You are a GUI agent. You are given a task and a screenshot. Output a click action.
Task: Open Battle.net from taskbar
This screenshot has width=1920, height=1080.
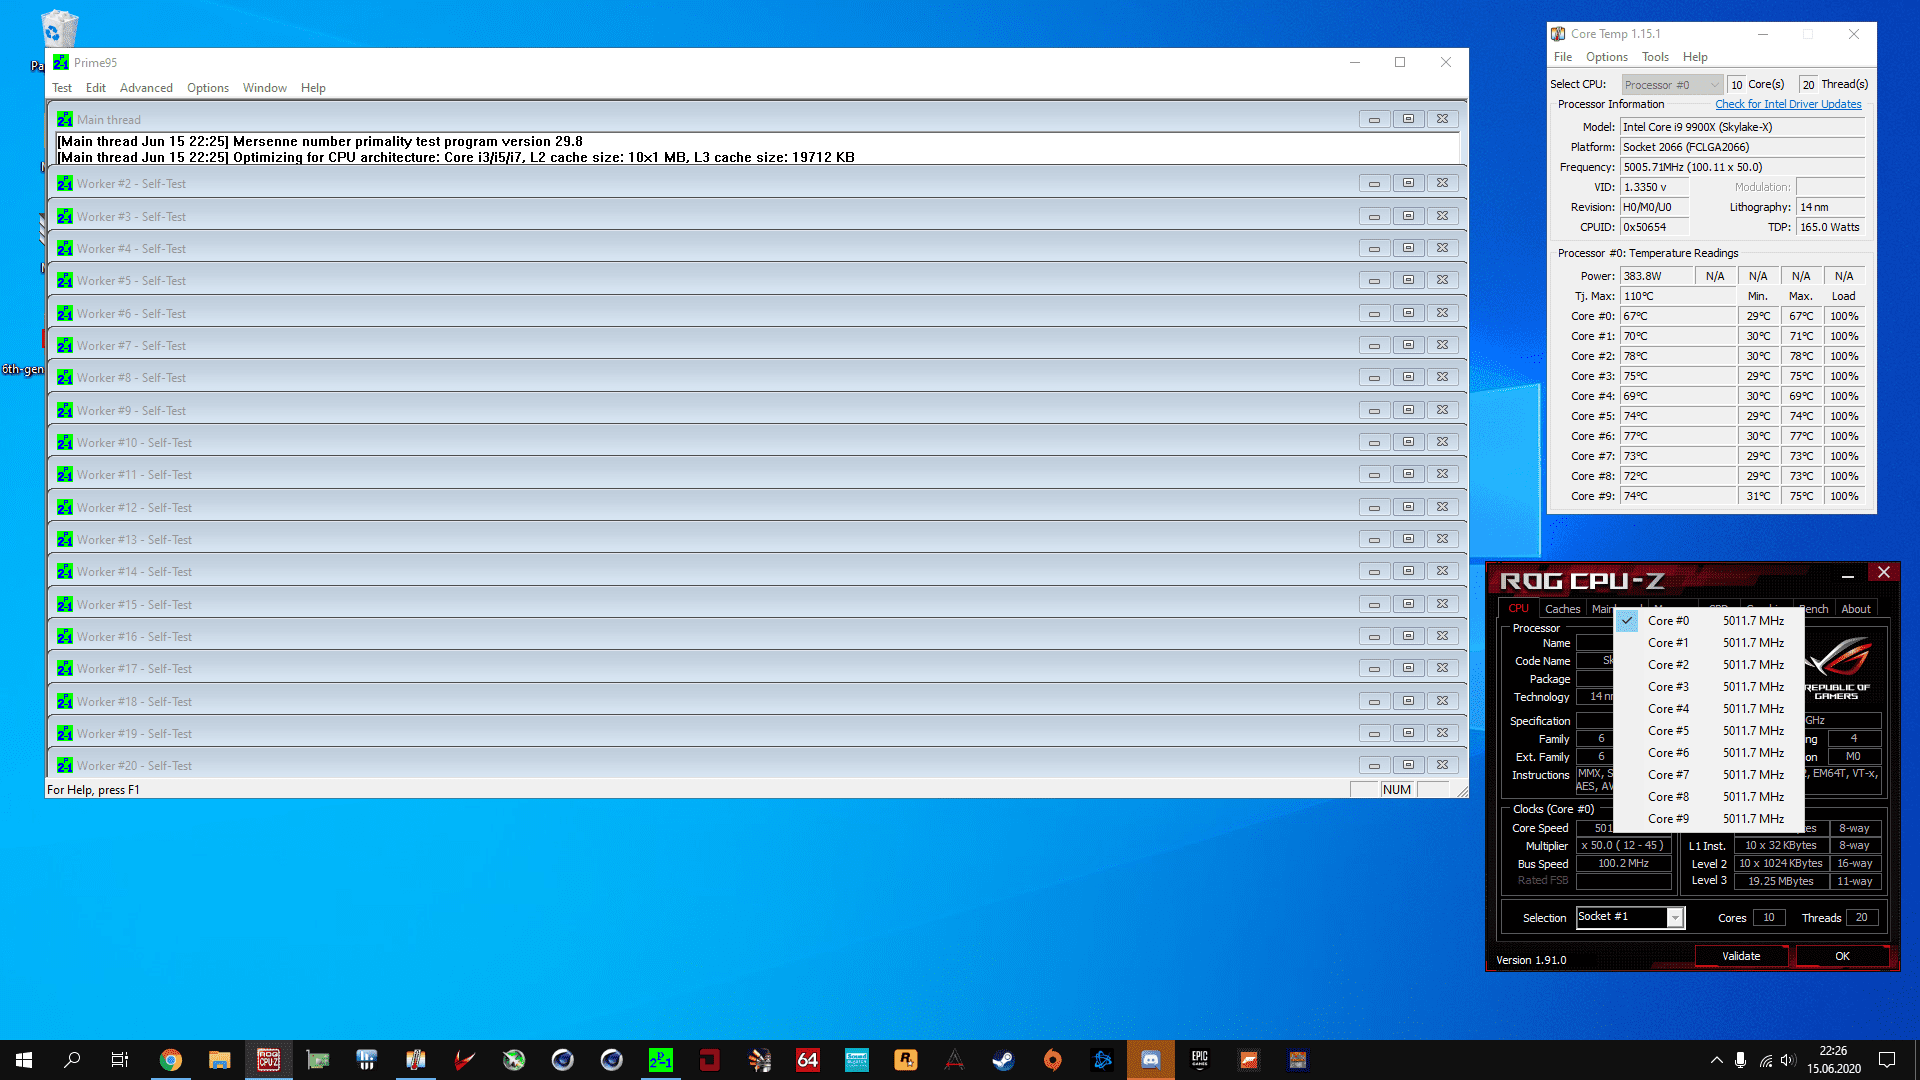click(1102, 1060)
